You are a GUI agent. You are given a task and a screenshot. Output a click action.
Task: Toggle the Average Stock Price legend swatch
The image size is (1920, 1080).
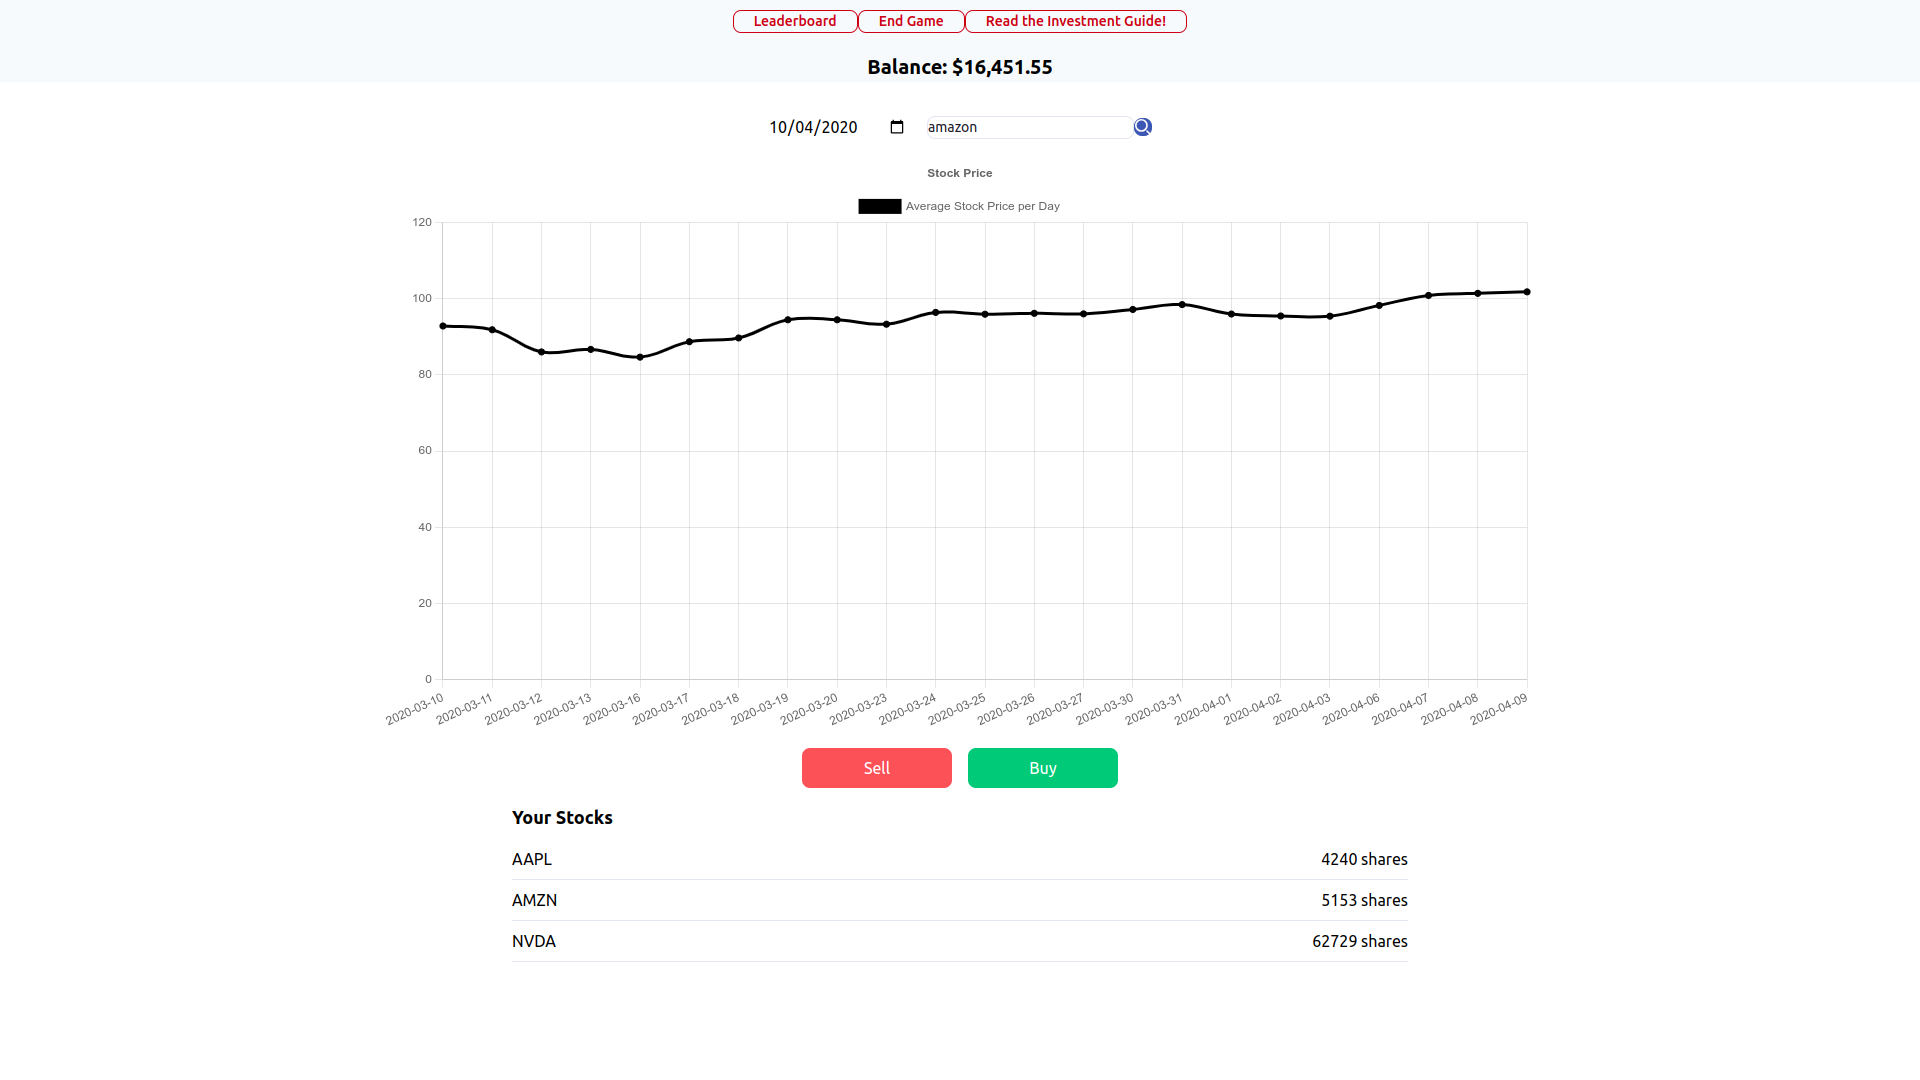tap(879, 206)
